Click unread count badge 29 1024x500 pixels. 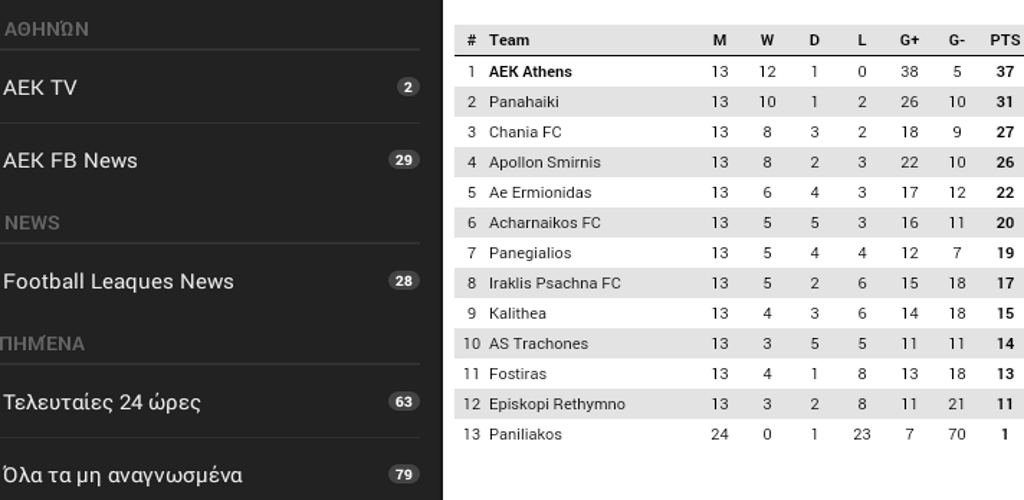coord(404,160)
